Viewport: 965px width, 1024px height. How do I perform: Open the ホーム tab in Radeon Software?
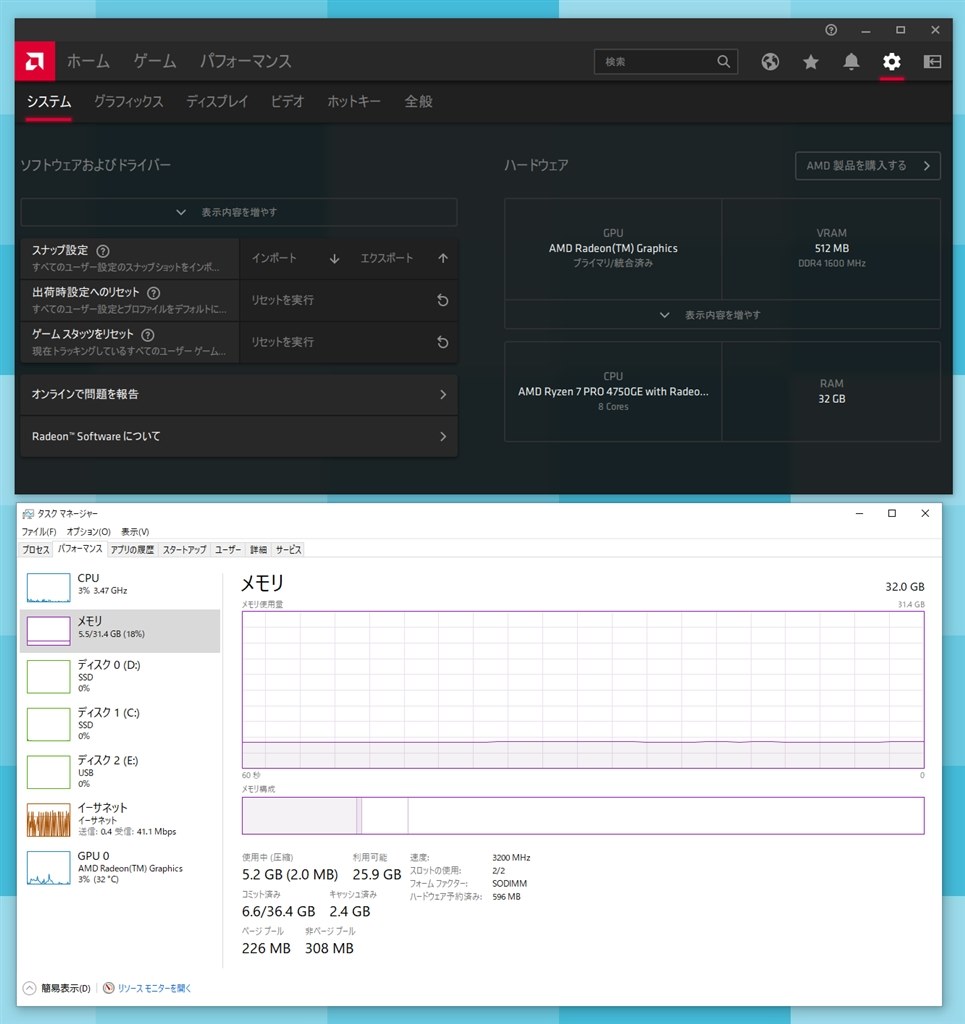click(x=88, y=61)
